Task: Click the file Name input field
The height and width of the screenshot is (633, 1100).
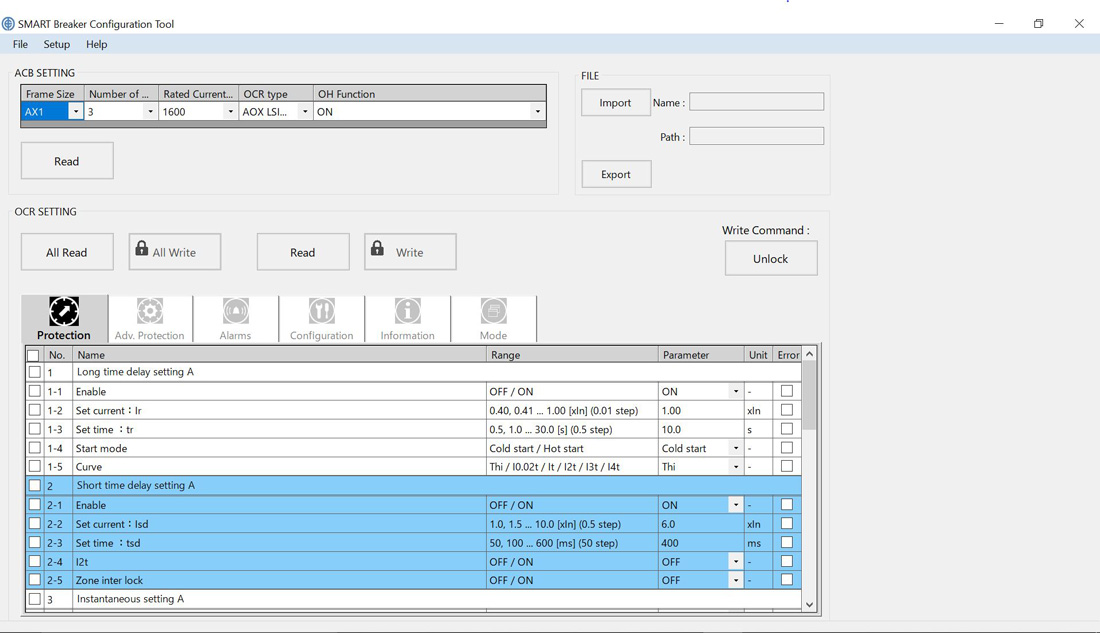Action: [x=756, y=102]
